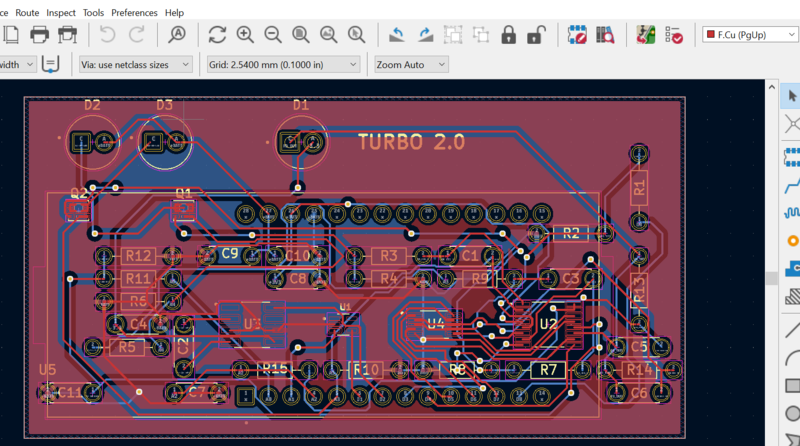800x446 pixels.
Task: Select the U2 chip label
Action: (x=548, y=324)
